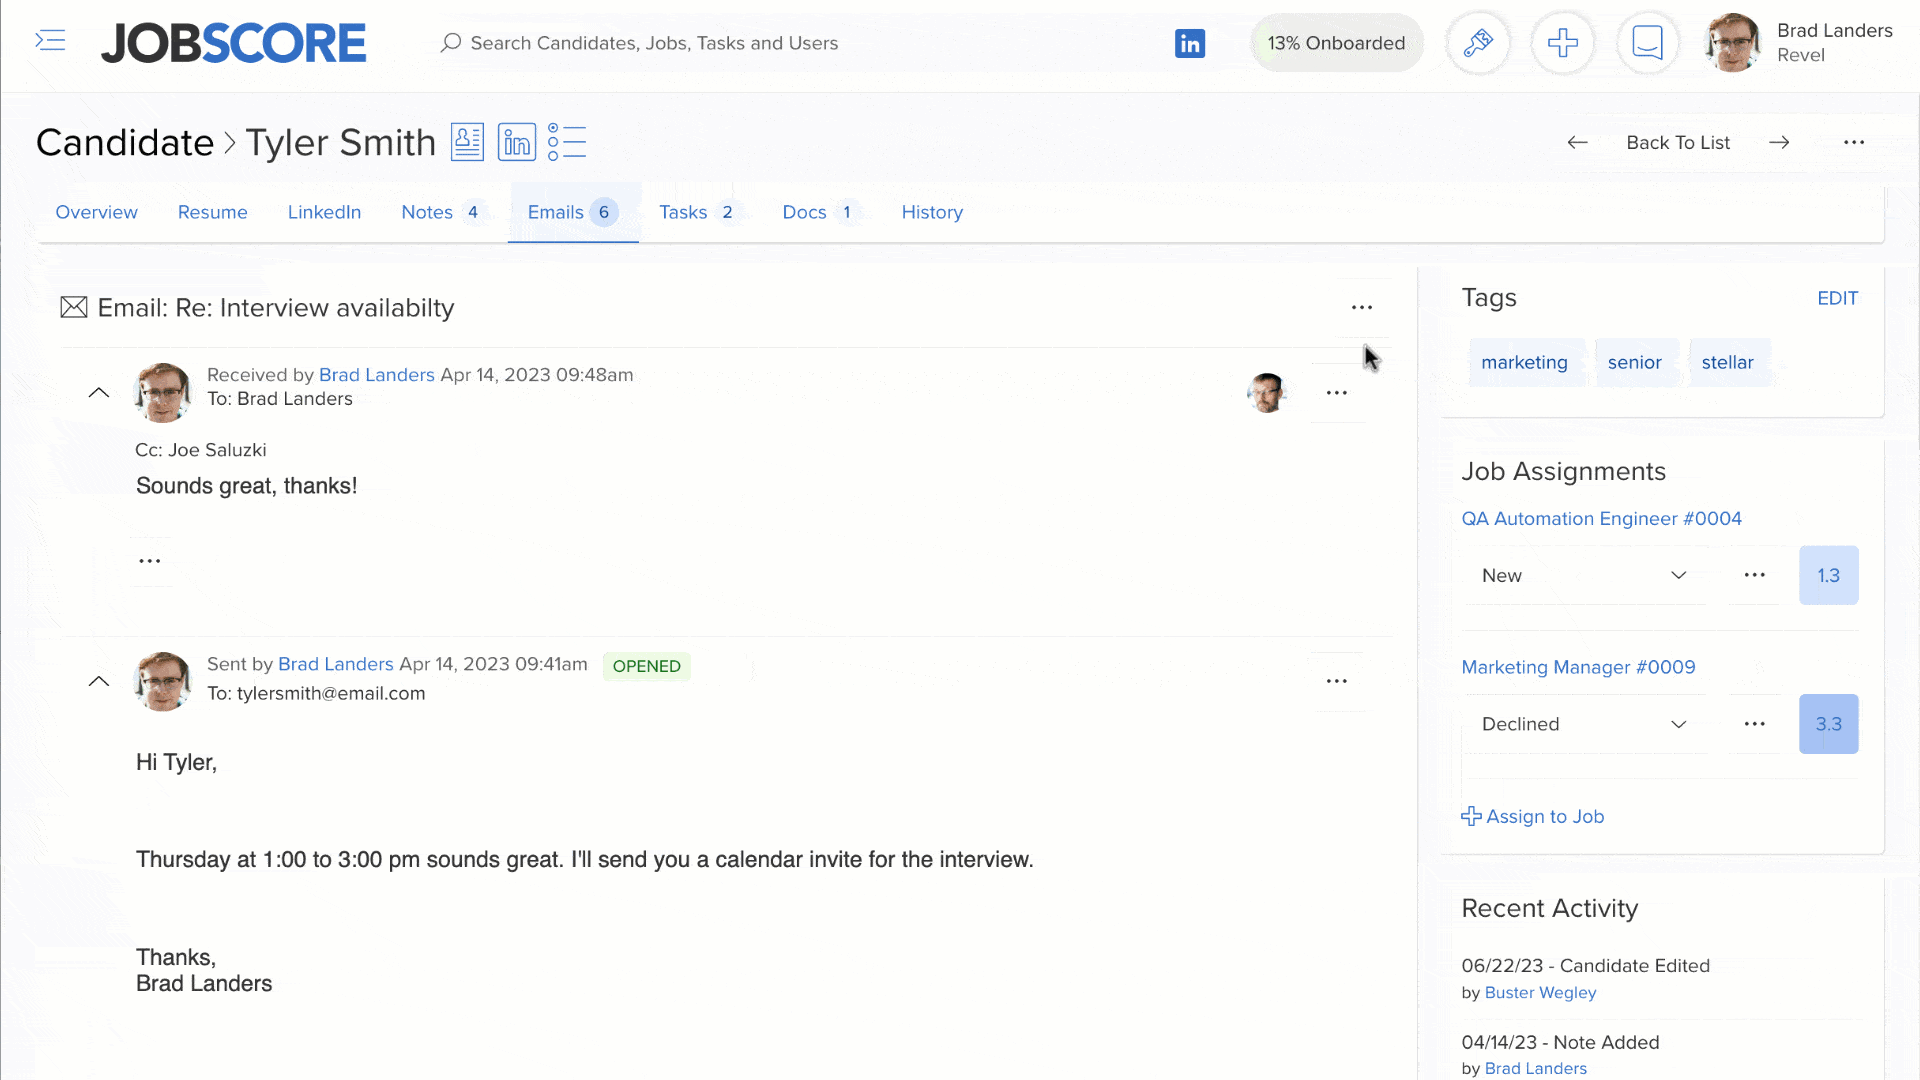Click text 'Cc: Joe Saluzki'
This screenshot has height=1080, width=1920.
pyautogui.click(x=201, y=450)
